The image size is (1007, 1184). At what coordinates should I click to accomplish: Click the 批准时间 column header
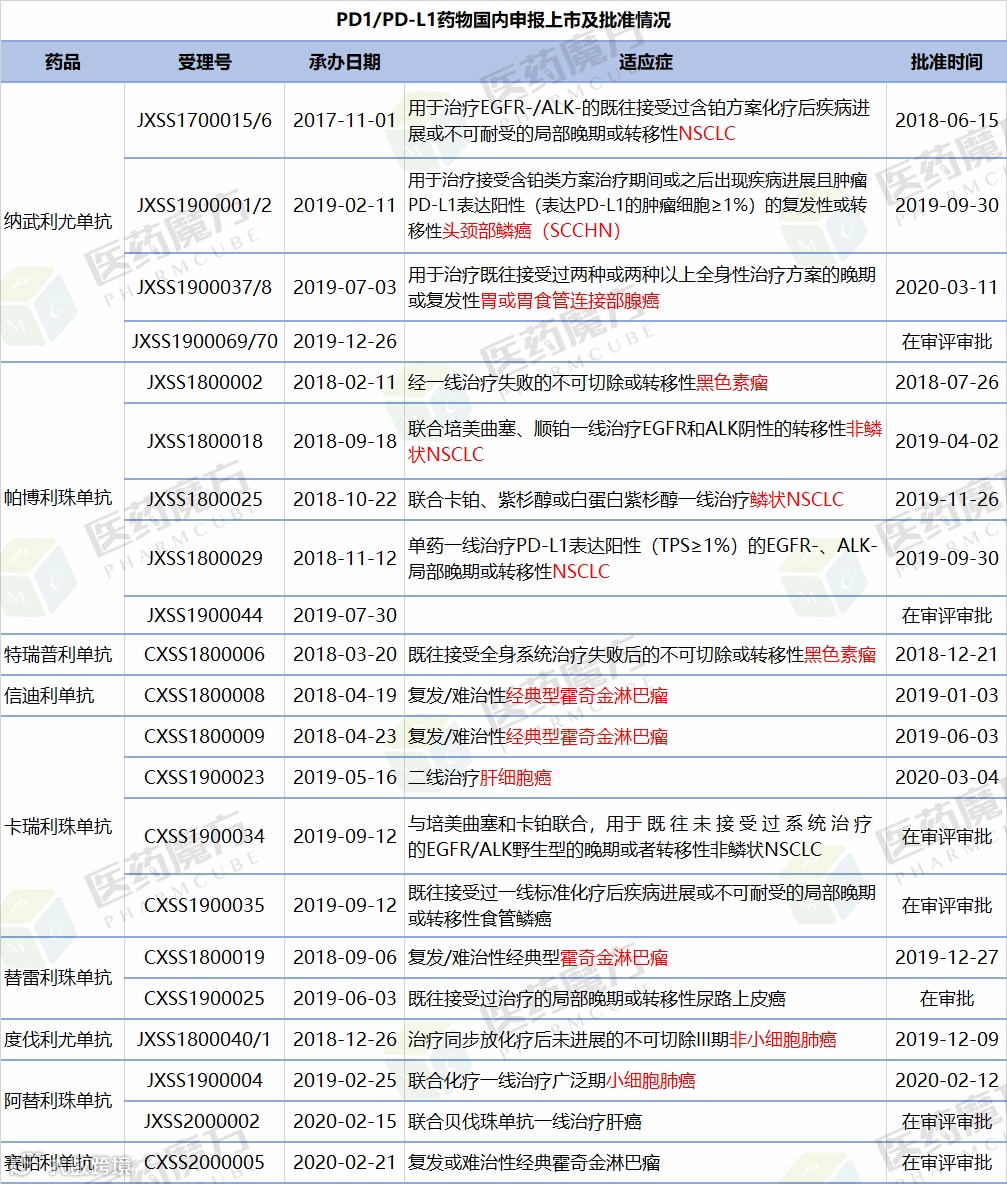(947, 62)
